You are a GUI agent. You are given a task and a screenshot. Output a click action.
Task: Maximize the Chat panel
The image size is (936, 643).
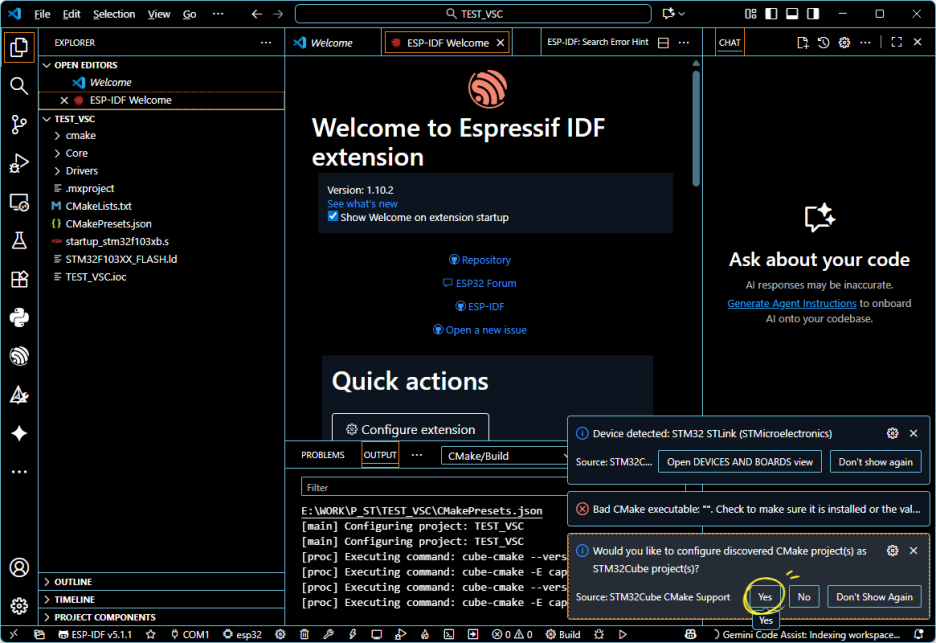tap(897, 42)
